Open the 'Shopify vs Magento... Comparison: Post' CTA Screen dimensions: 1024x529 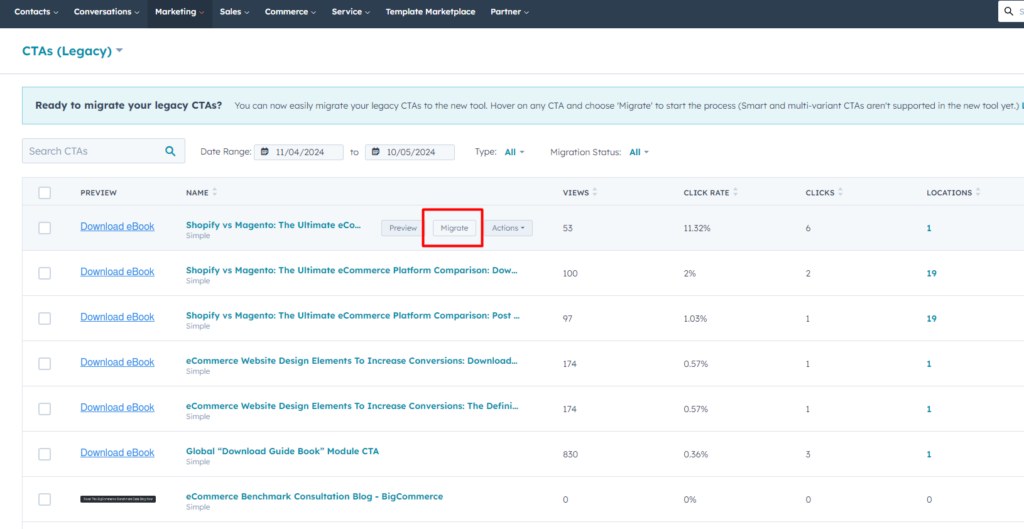pyautogui.click(x=353, y=315)
